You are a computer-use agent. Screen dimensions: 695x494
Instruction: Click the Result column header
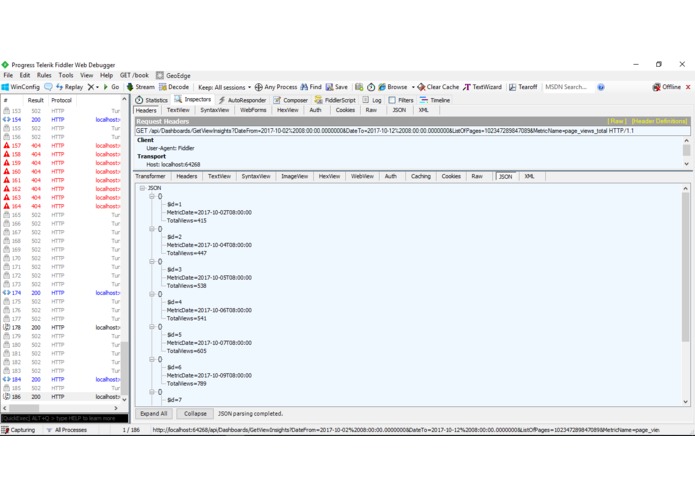tap(35, 100)
